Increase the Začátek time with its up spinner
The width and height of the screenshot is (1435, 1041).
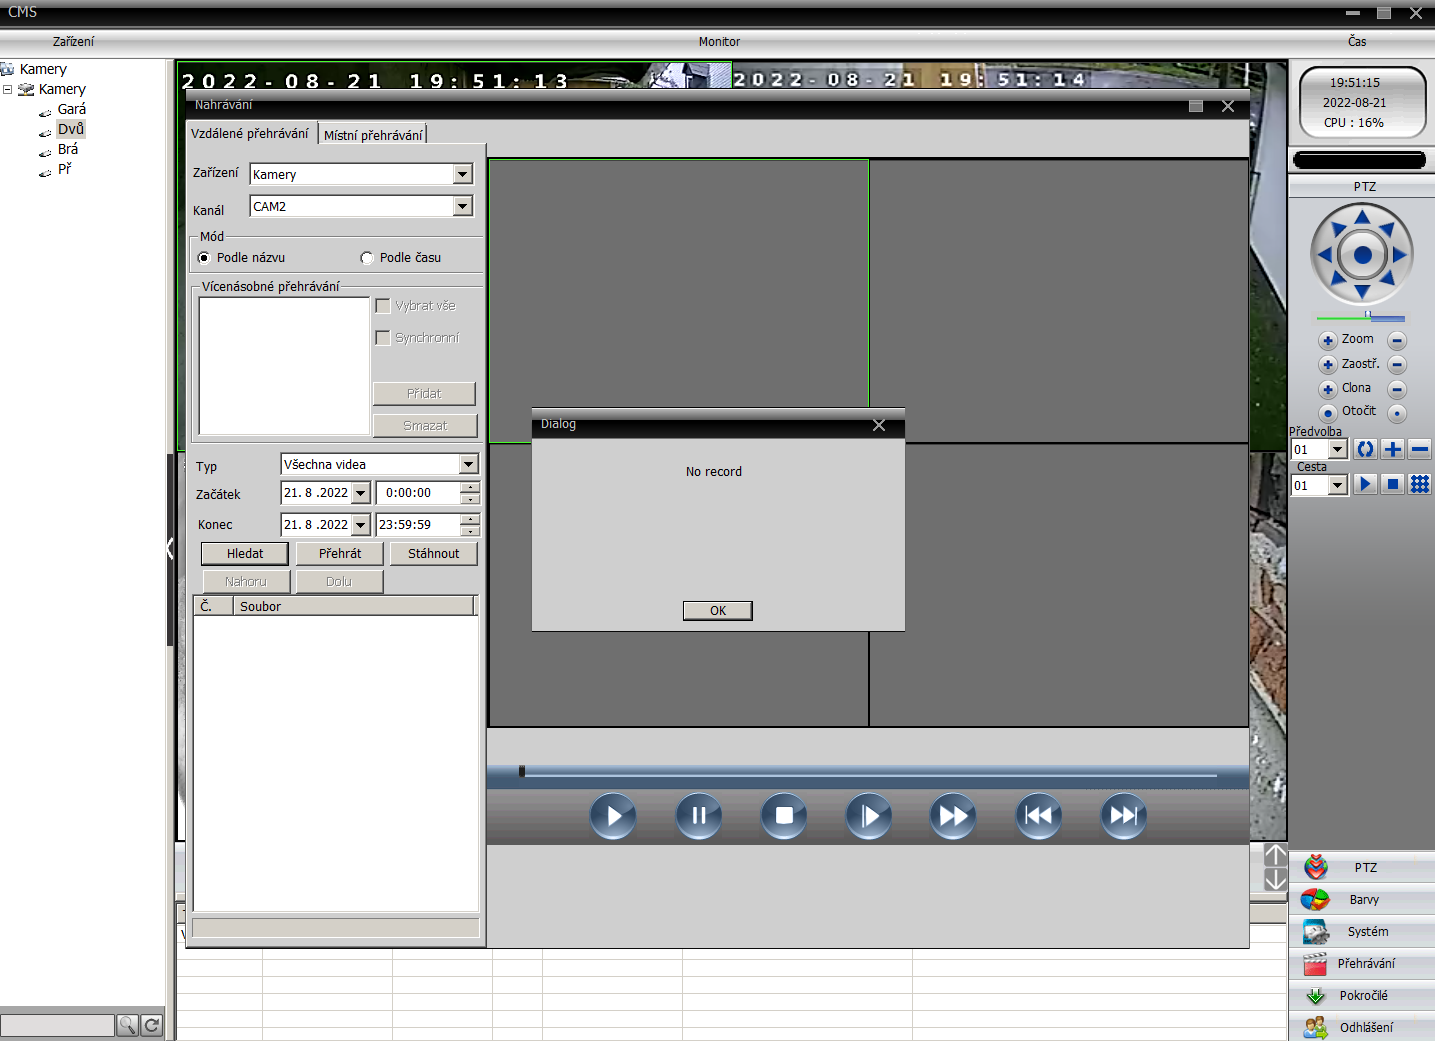[x=470, y=488]
